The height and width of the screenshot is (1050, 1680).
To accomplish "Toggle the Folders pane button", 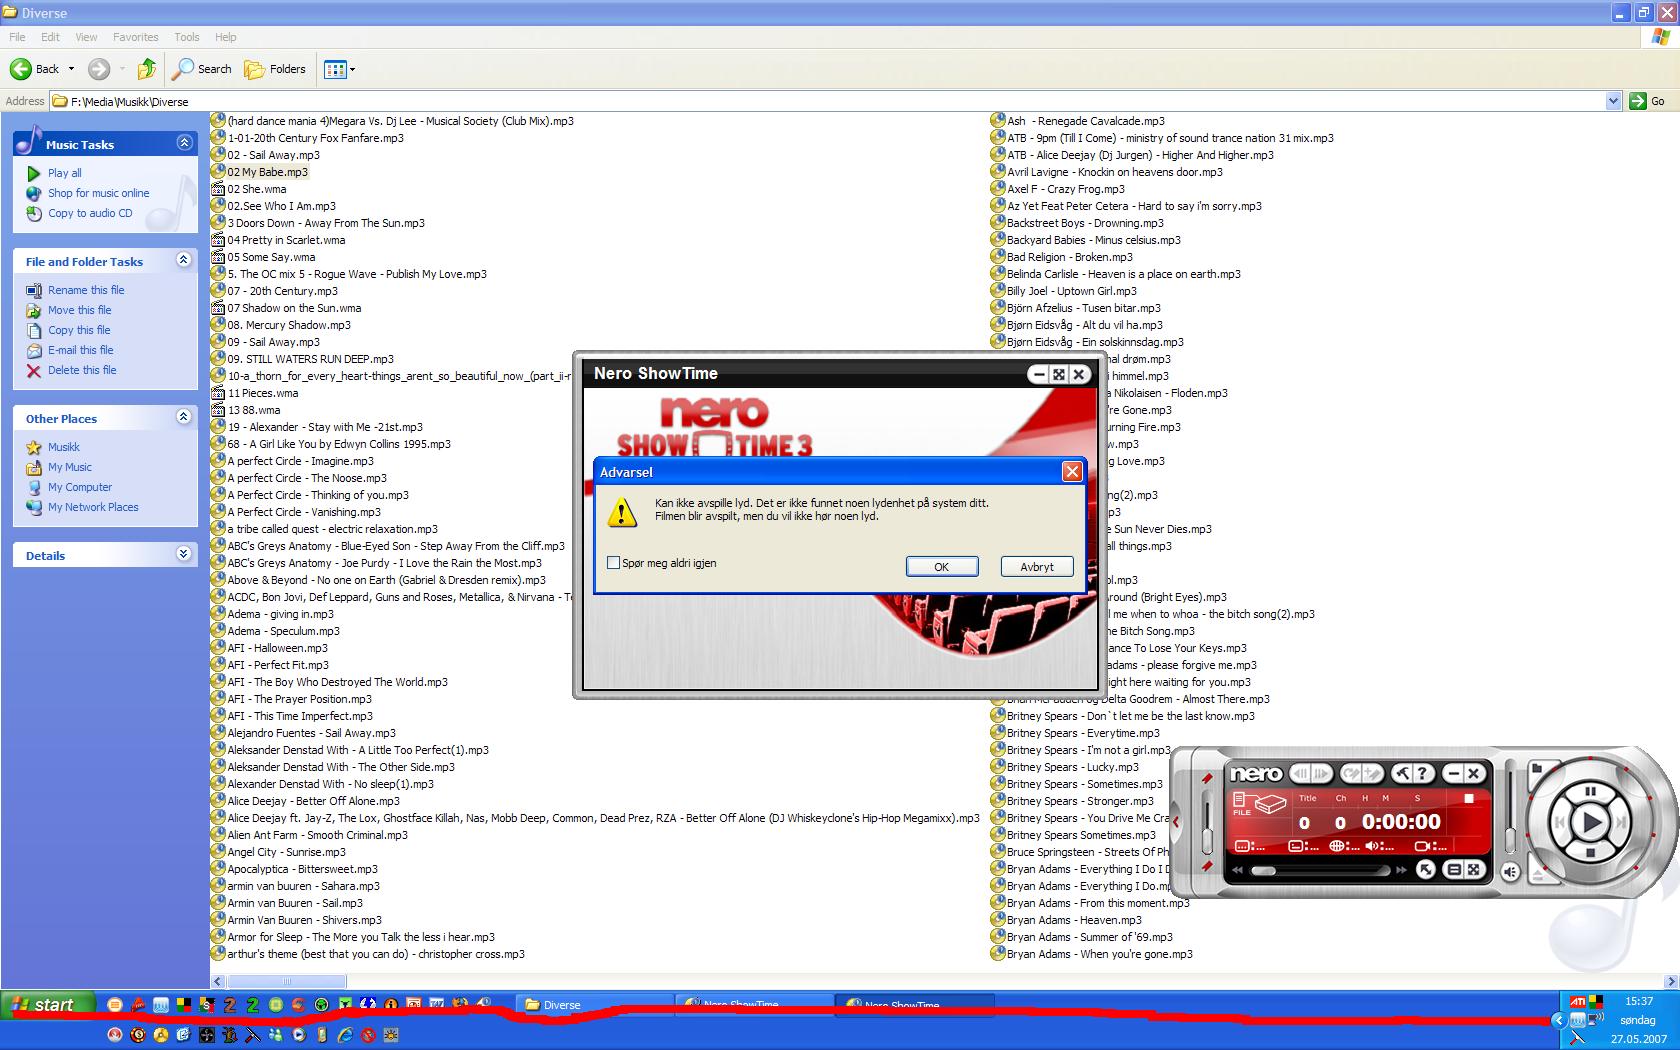I will [275, 69].
